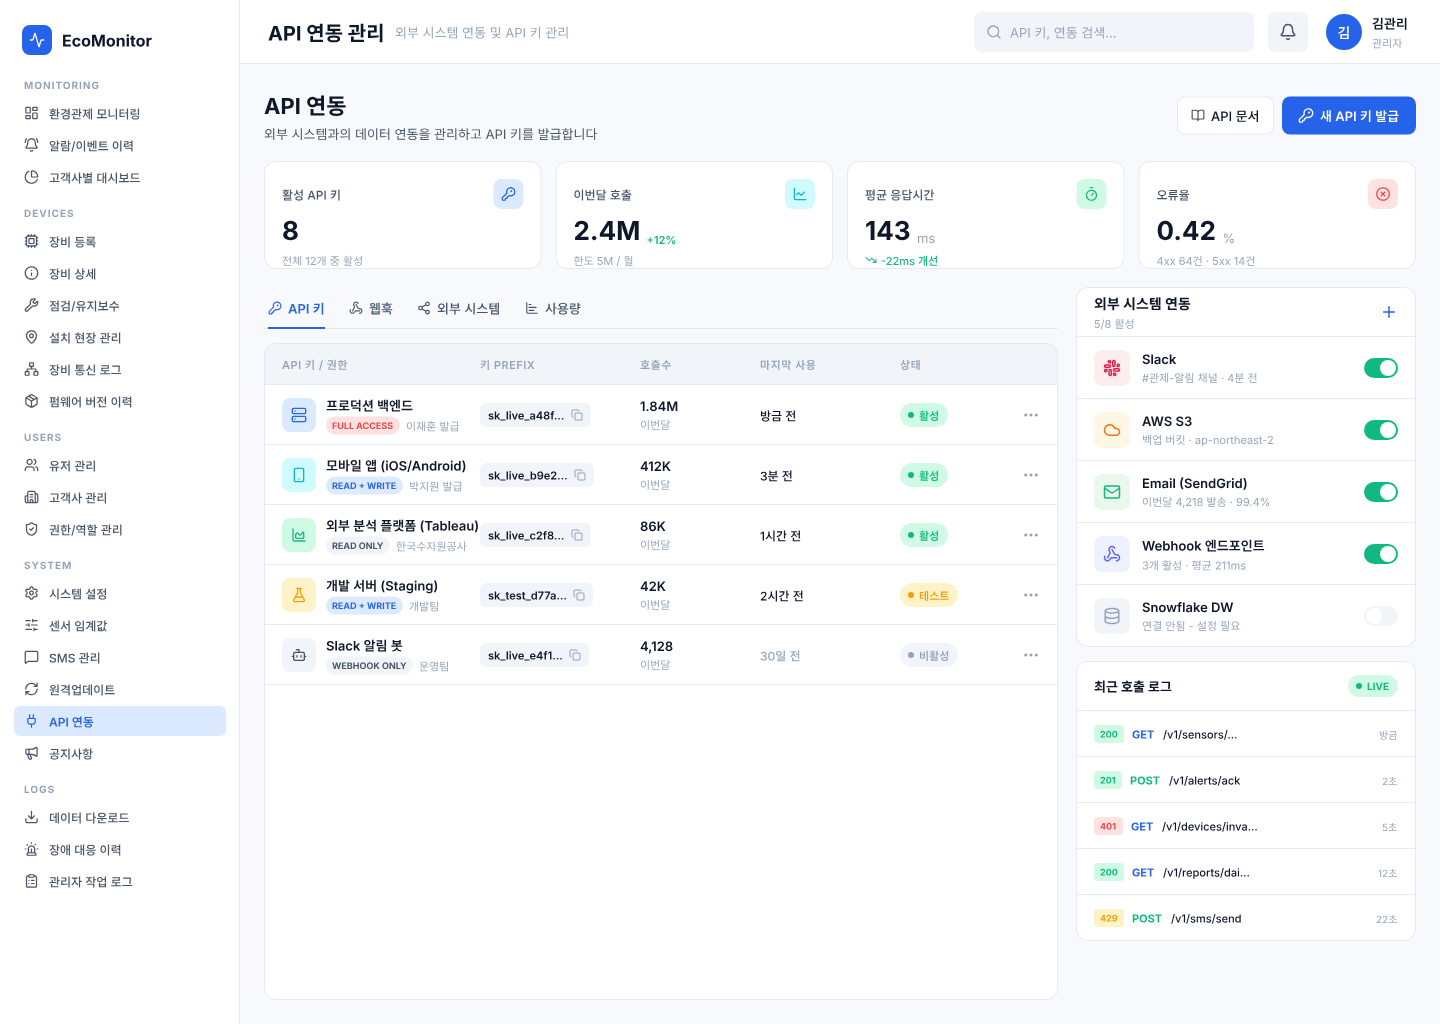Screen dimensions: 1440x1024
Task: Click the notification bell icon
Action: [1288, 32]
